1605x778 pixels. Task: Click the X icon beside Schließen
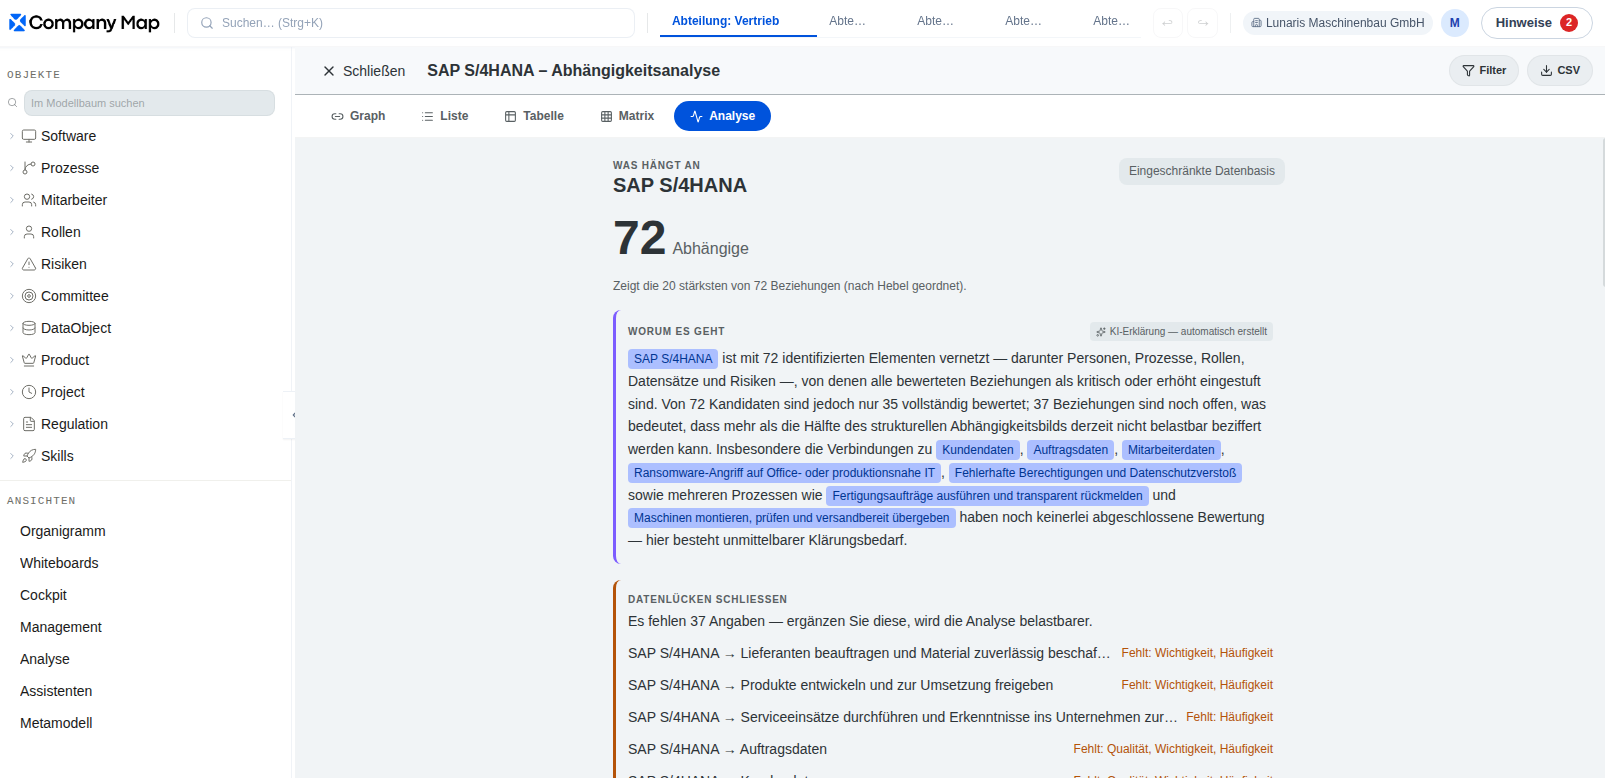[x=329, y=71]
